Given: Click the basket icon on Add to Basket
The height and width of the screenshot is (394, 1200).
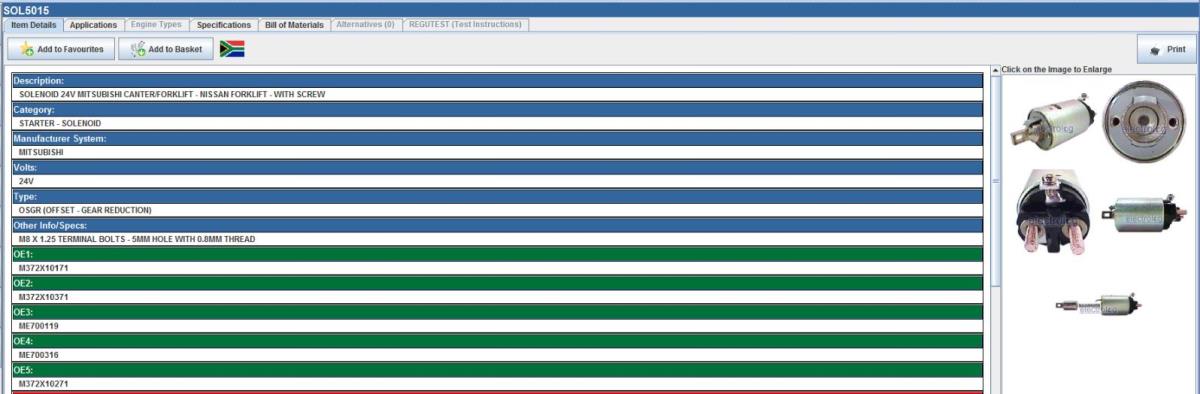Looking at the screenshot, I should point(138,49).
